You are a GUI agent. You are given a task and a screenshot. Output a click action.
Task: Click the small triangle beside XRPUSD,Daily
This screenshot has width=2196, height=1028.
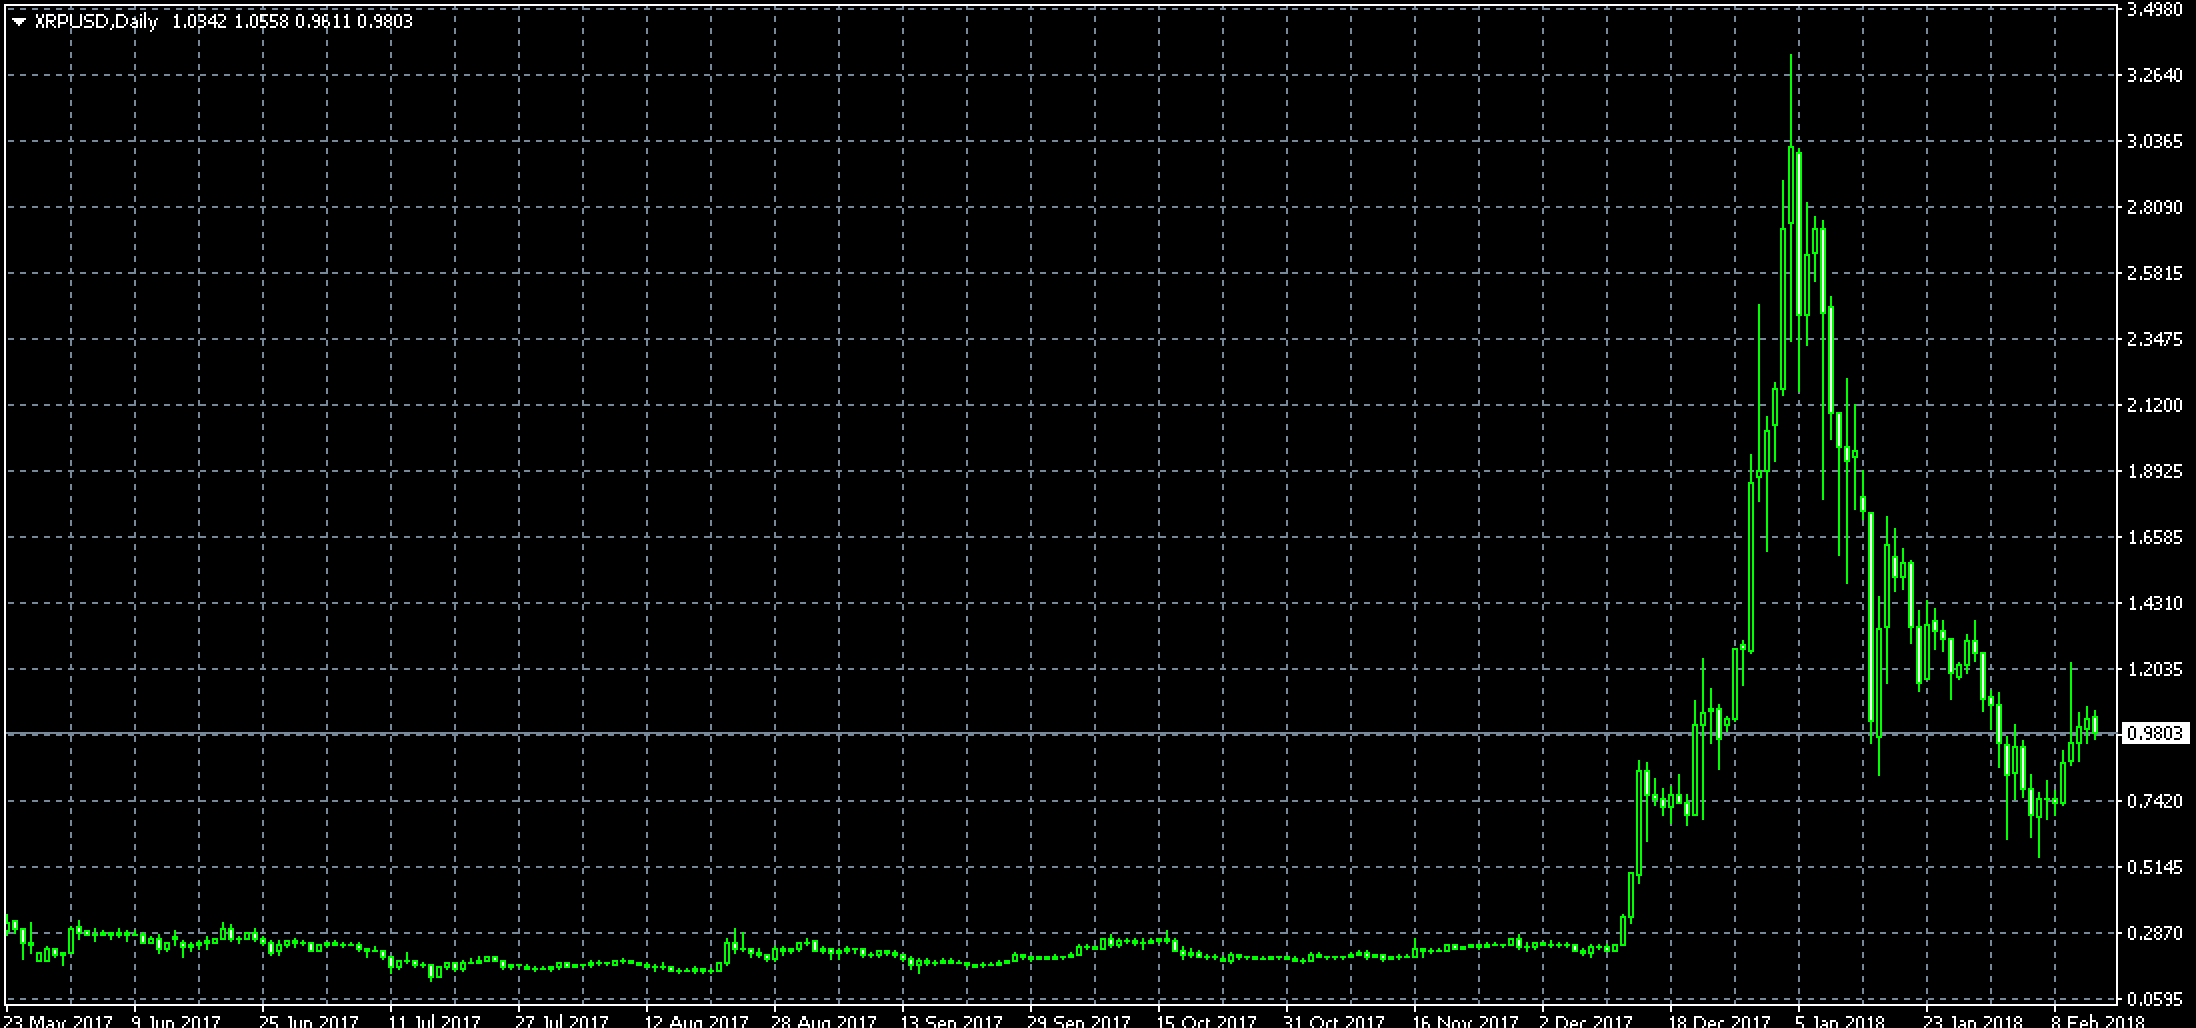[19, 22]
